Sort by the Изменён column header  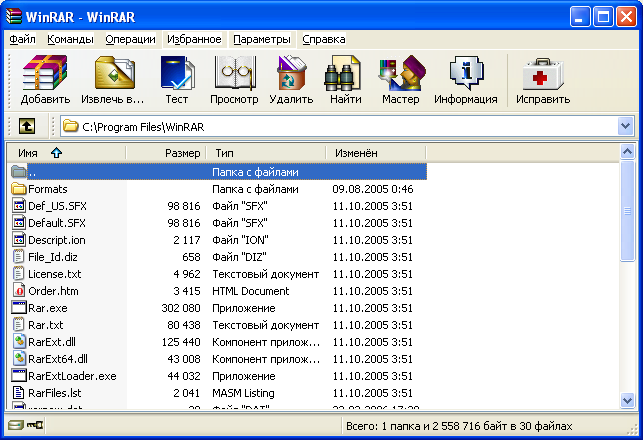coord(376,153)
